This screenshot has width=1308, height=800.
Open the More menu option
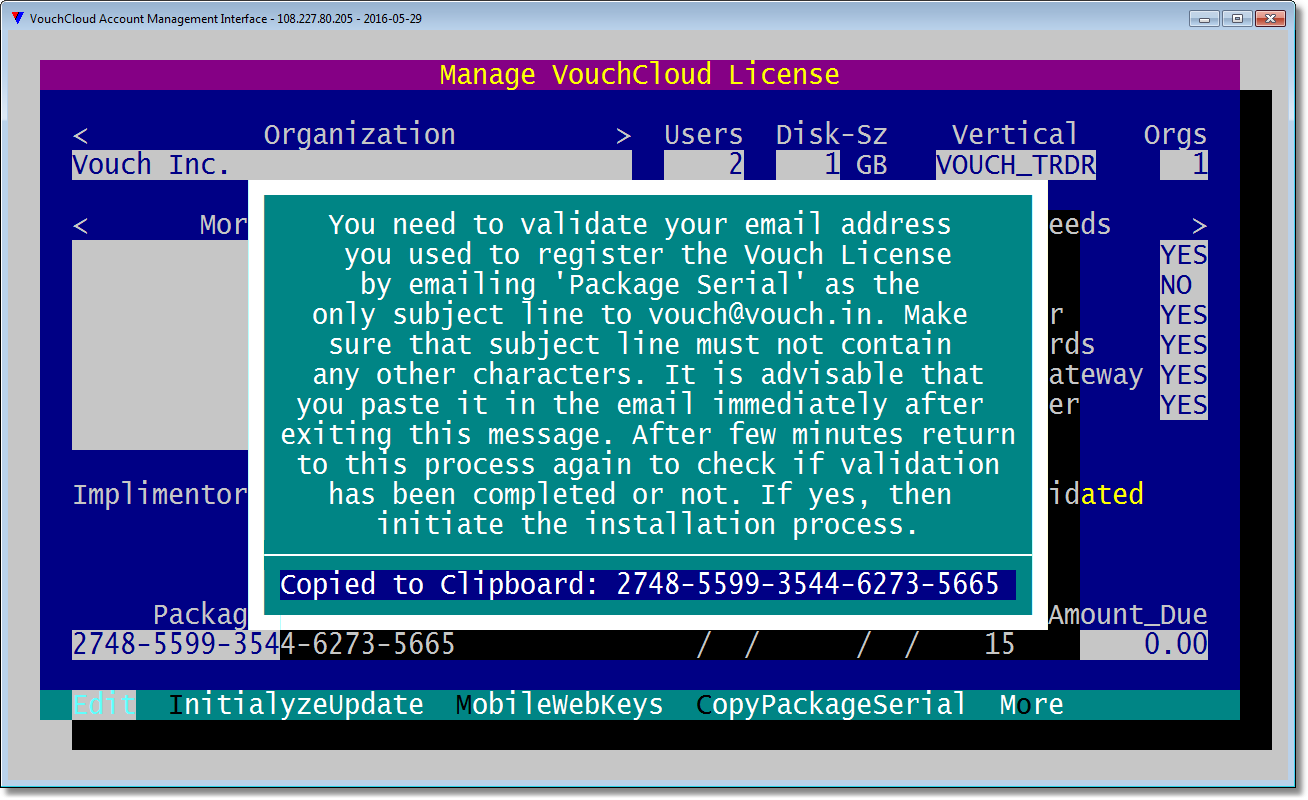1032,705
